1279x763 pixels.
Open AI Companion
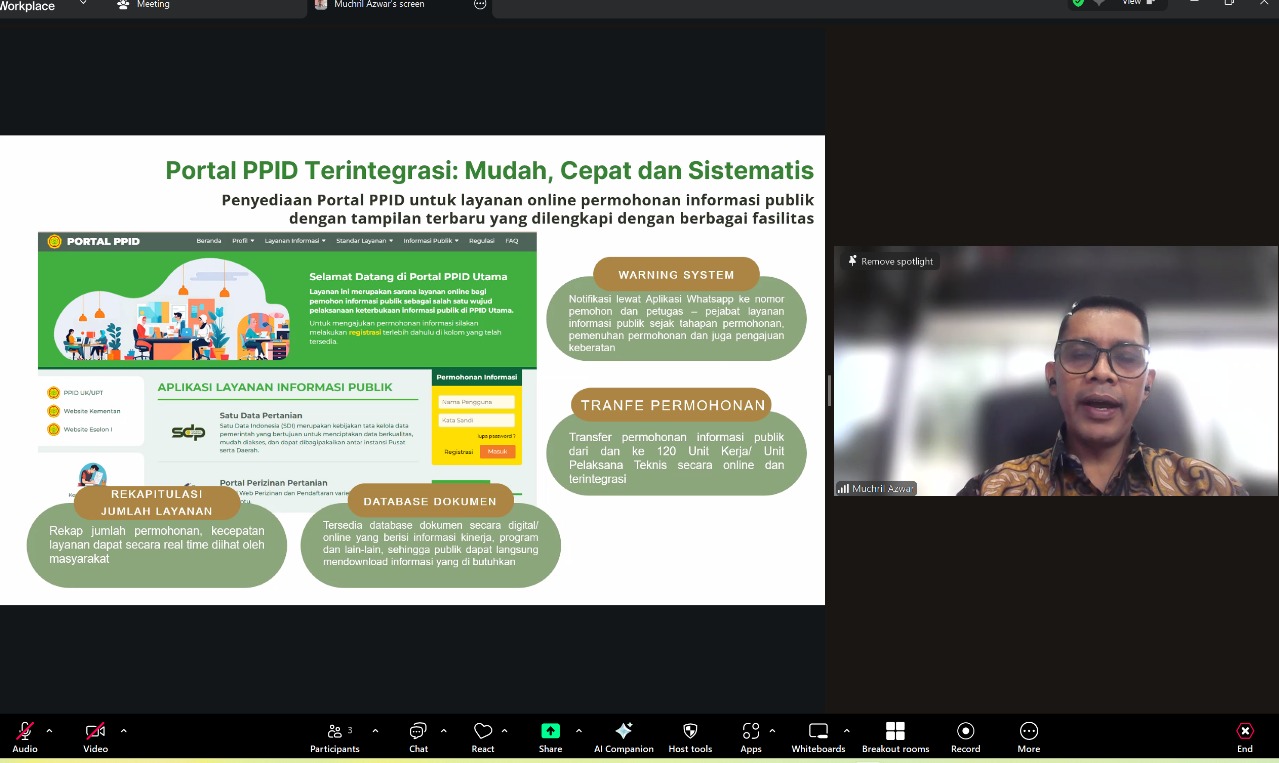tap(623, 732)
